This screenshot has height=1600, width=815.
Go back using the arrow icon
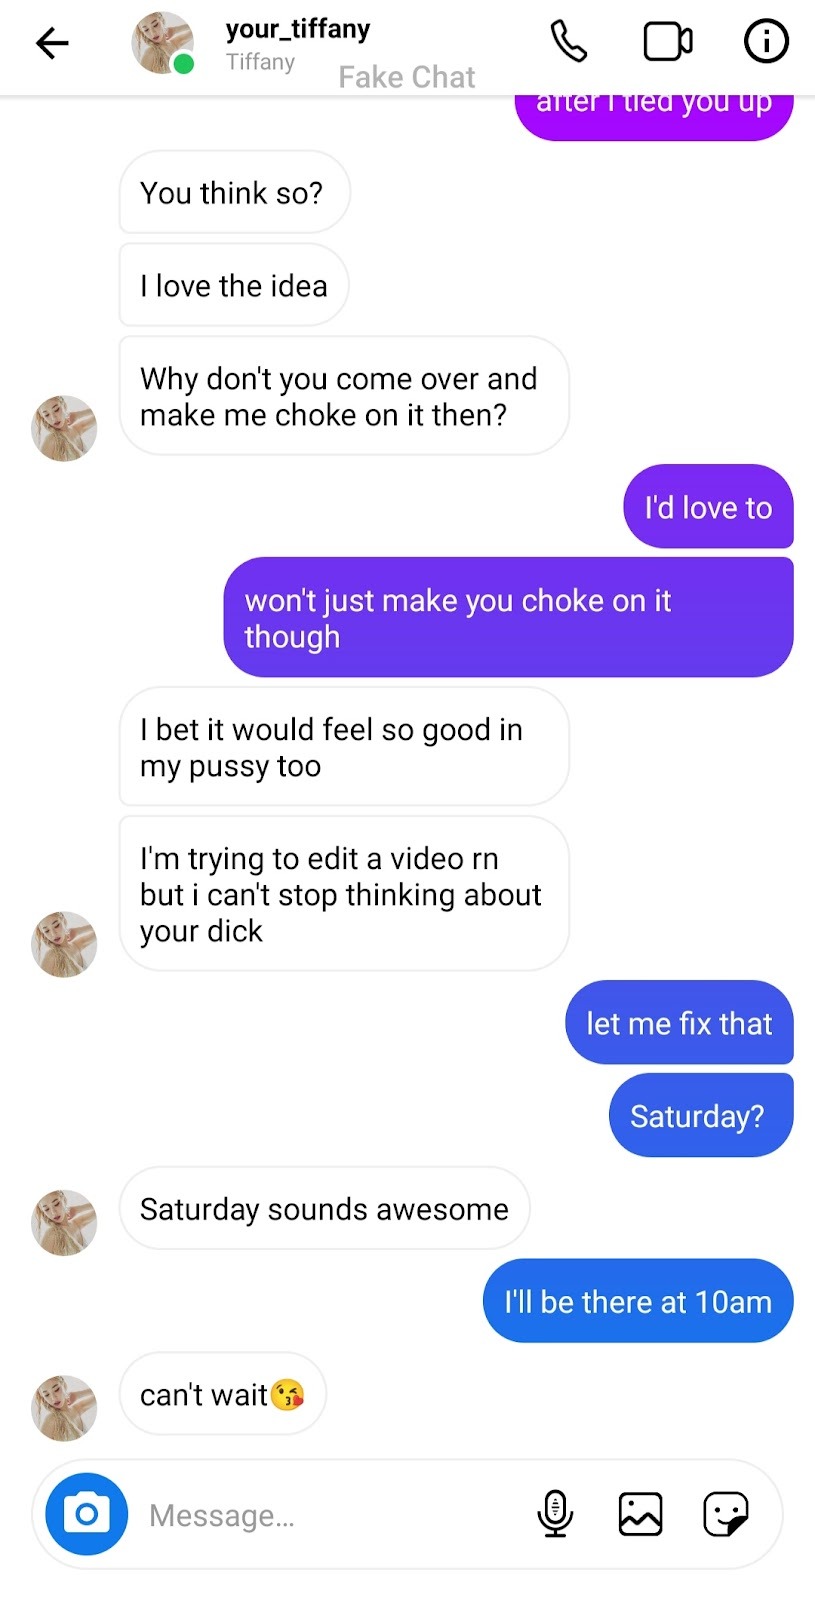point(52,42)
